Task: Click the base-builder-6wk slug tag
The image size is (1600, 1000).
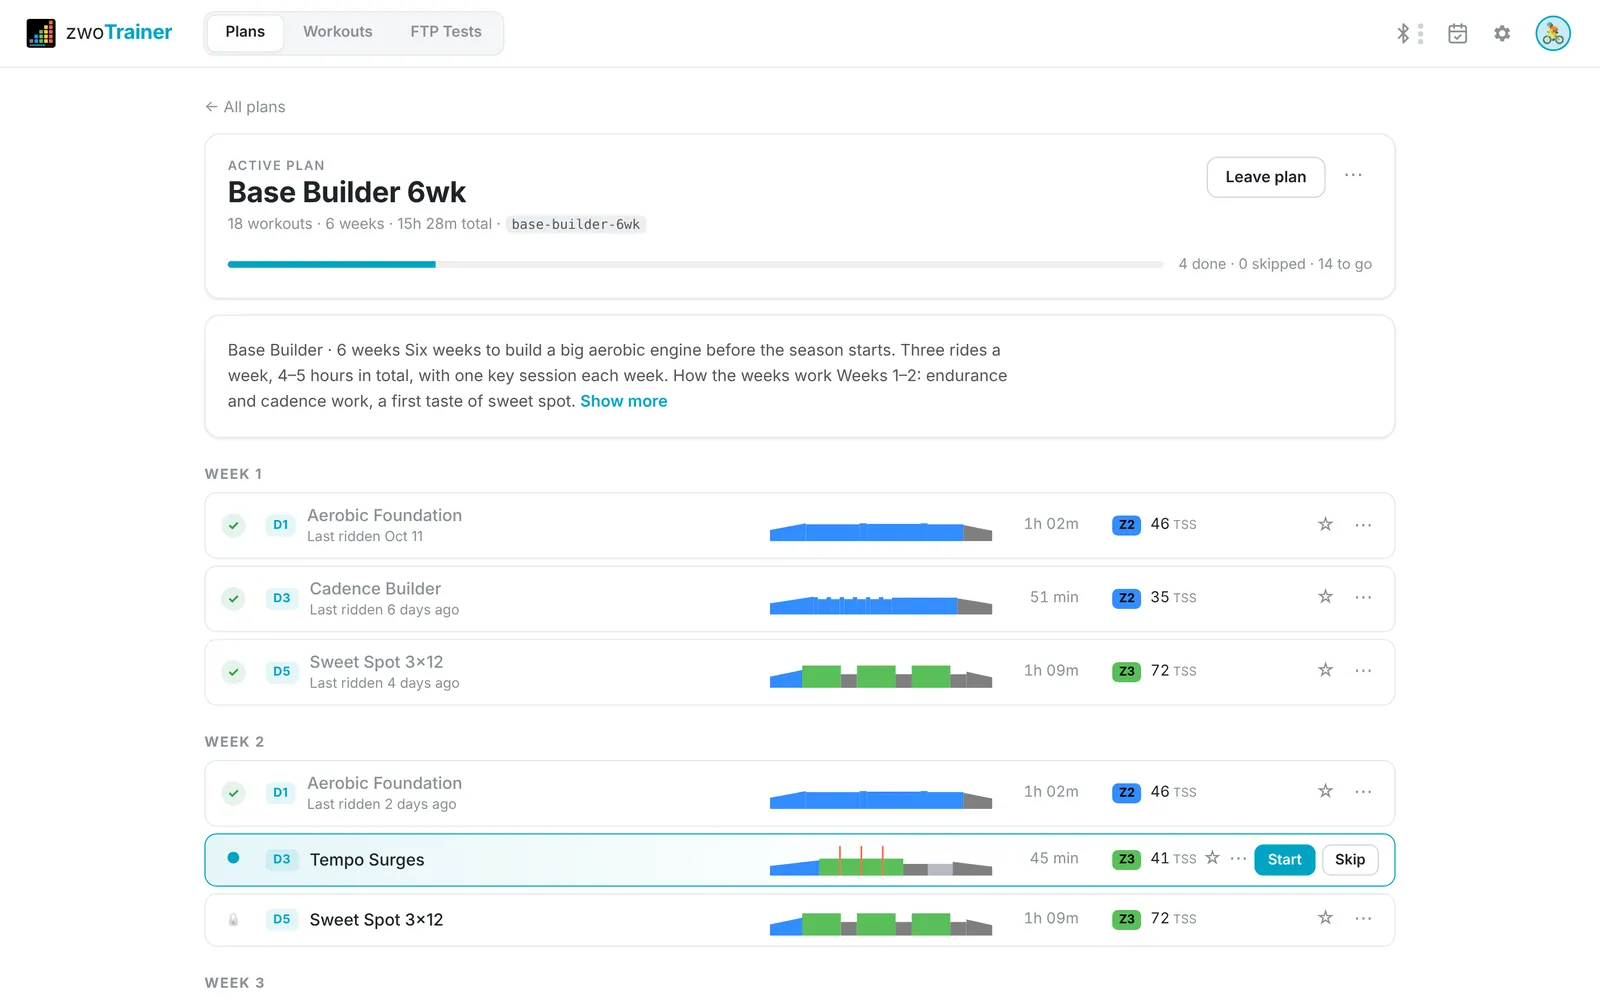Action: click(575, 224)
